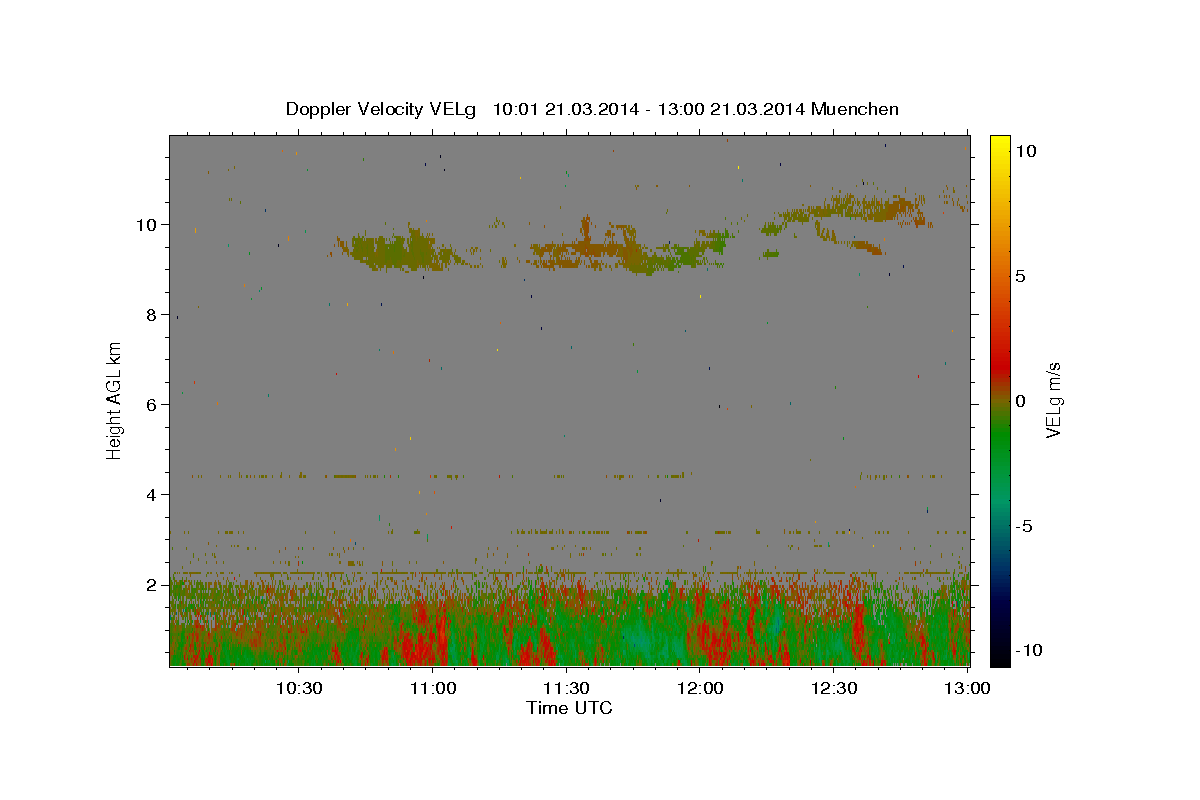Click the 13:00 time tick label
The width and height of the screenshot is (1200, 800).
coord(966,688)
